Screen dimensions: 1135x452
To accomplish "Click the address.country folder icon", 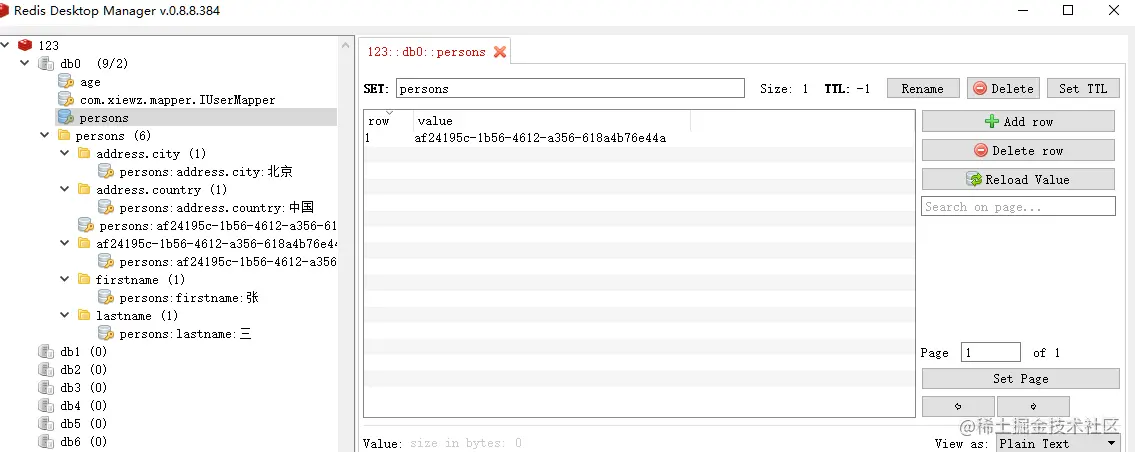I will coord(84,189).
